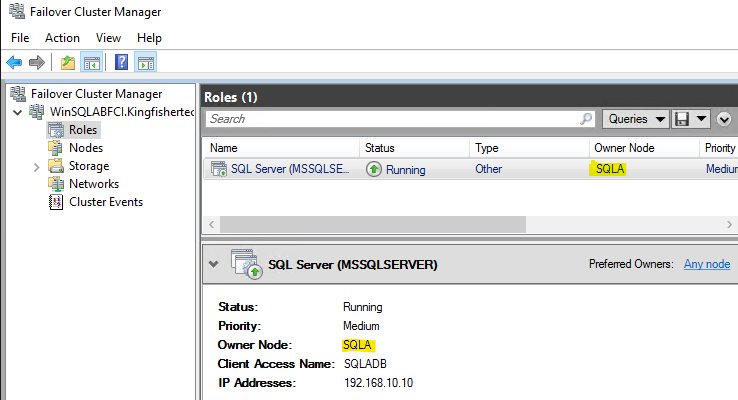Open the save query dropdown arrow
The height and width of the screenshot is (400, 738).
click(x=701, y=119)
